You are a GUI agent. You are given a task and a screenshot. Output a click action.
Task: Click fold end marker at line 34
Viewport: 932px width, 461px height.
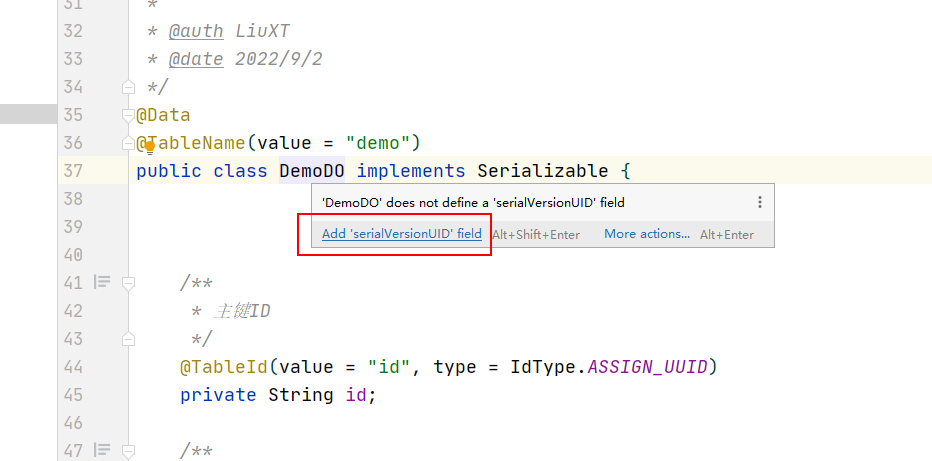coord(128,87)
